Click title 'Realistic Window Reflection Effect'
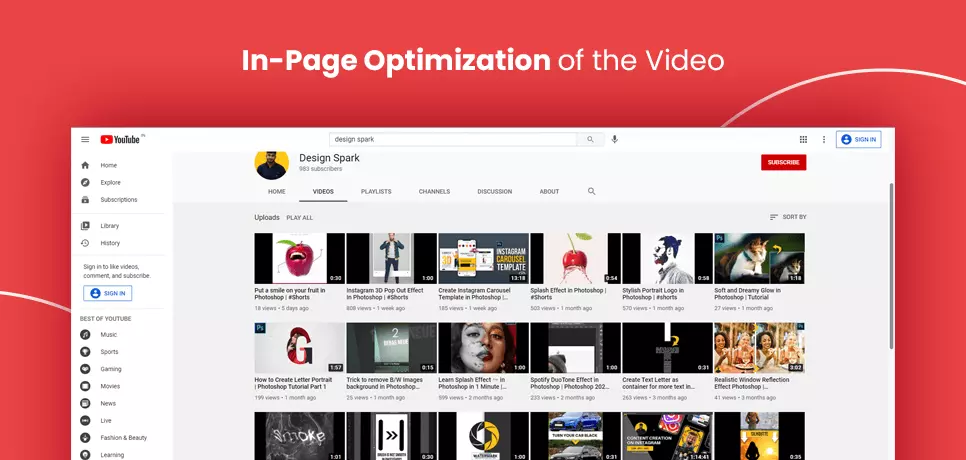966x460 pixels. pyautogui.click(x=752, y=383)
